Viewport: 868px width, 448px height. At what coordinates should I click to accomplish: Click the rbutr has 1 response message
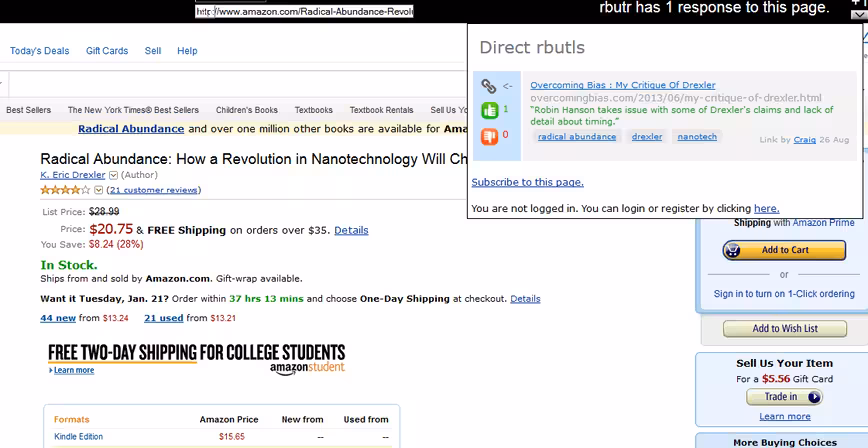click(714, 8)
